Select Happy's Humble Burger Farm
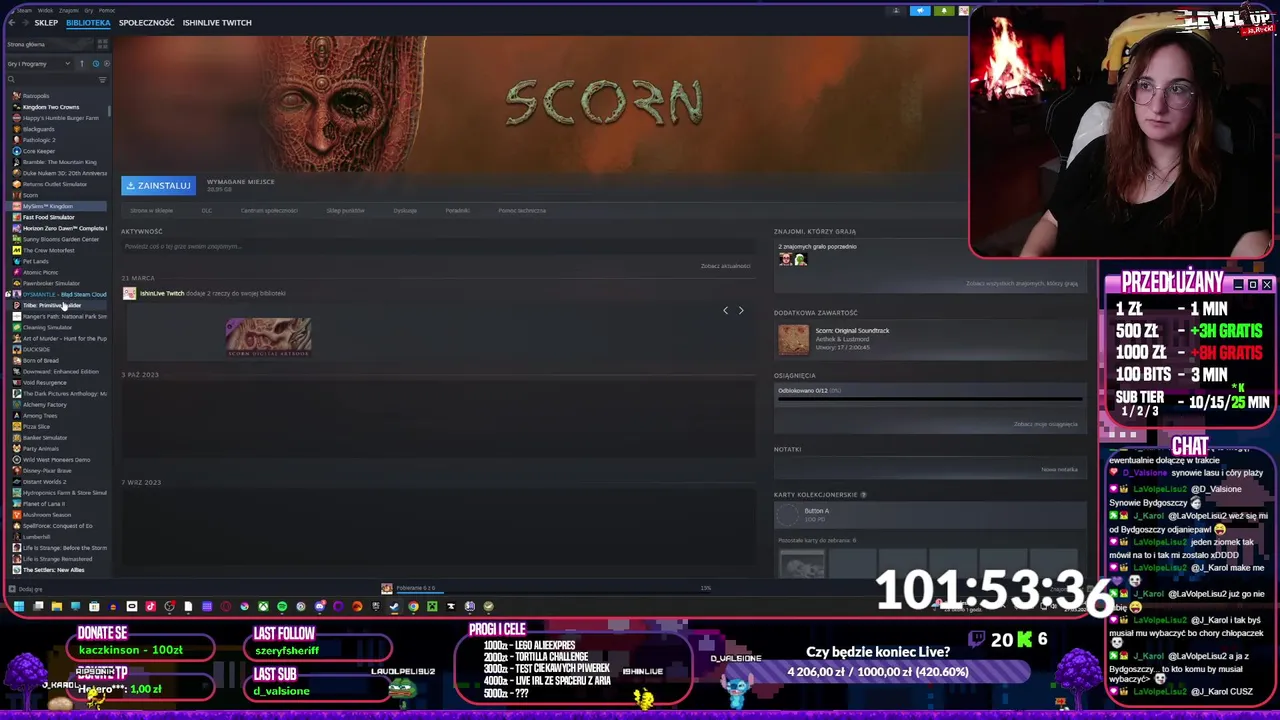Viewport: 1280px width, 720px height. click(60, 118)
